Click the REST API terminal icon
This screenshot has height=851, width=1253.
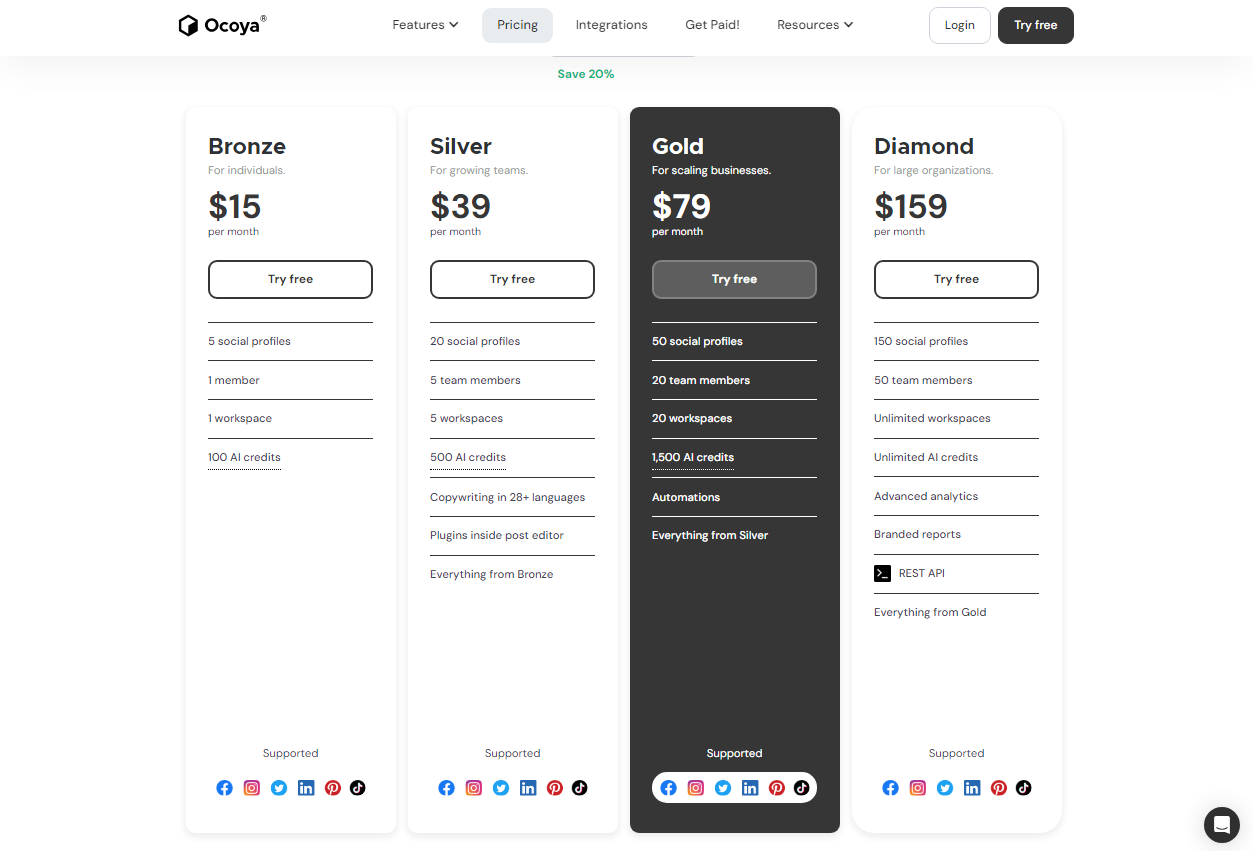pyautogui.click(x=882, y=573)
